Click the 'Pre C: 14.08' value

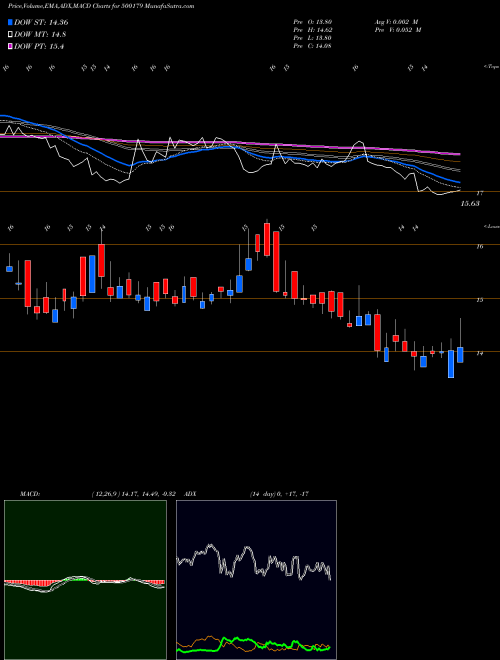click(312, 46)
